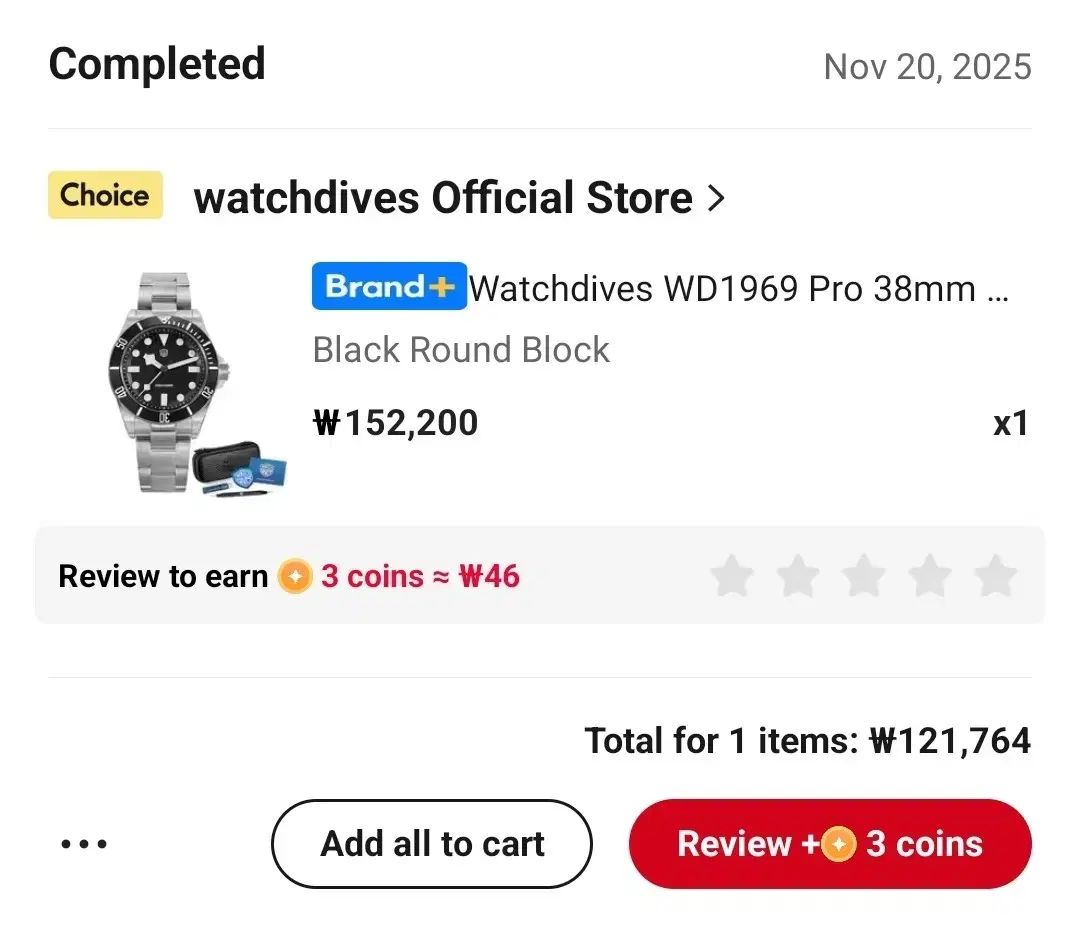Viewport: 1080px width, 937px height.
Task: Click the coin icon next to 3 coins
Action: [294, 576]
